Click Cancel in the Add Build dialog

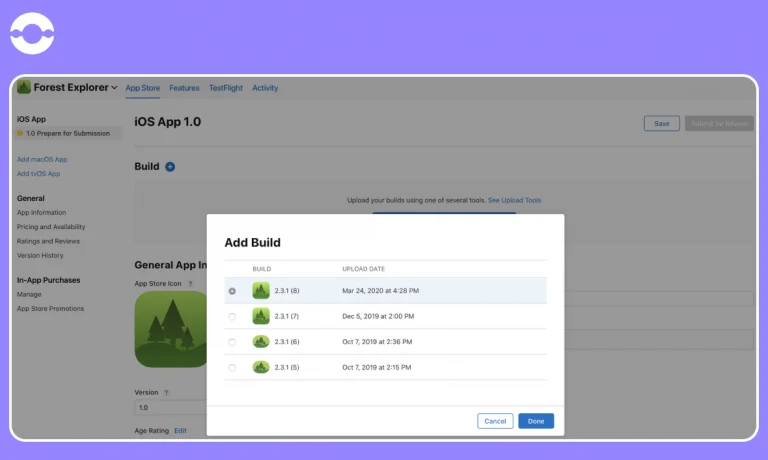(x=495, y=421)
